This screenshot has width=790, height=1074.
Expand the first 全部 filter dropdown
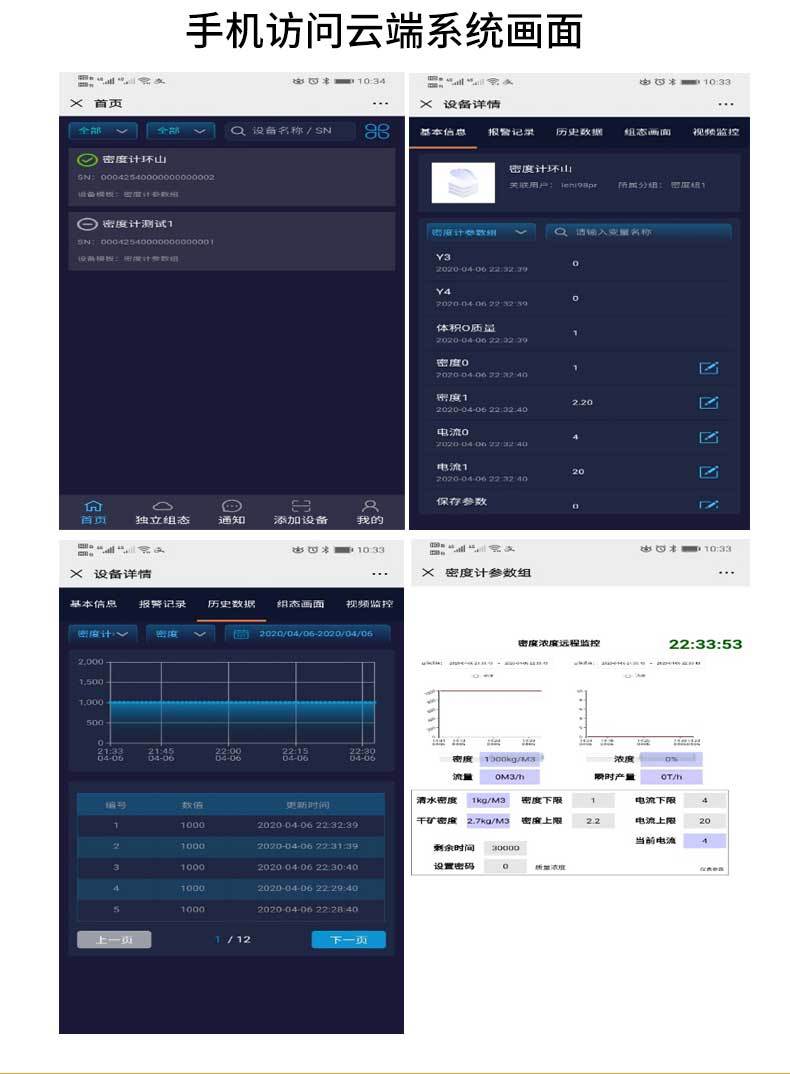click(103, 131)
